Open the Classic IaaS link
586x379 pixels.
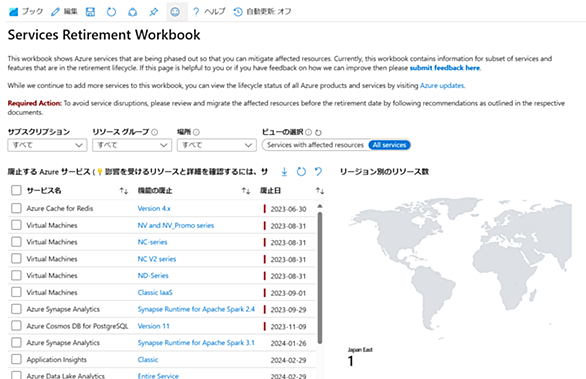(155, 292)
